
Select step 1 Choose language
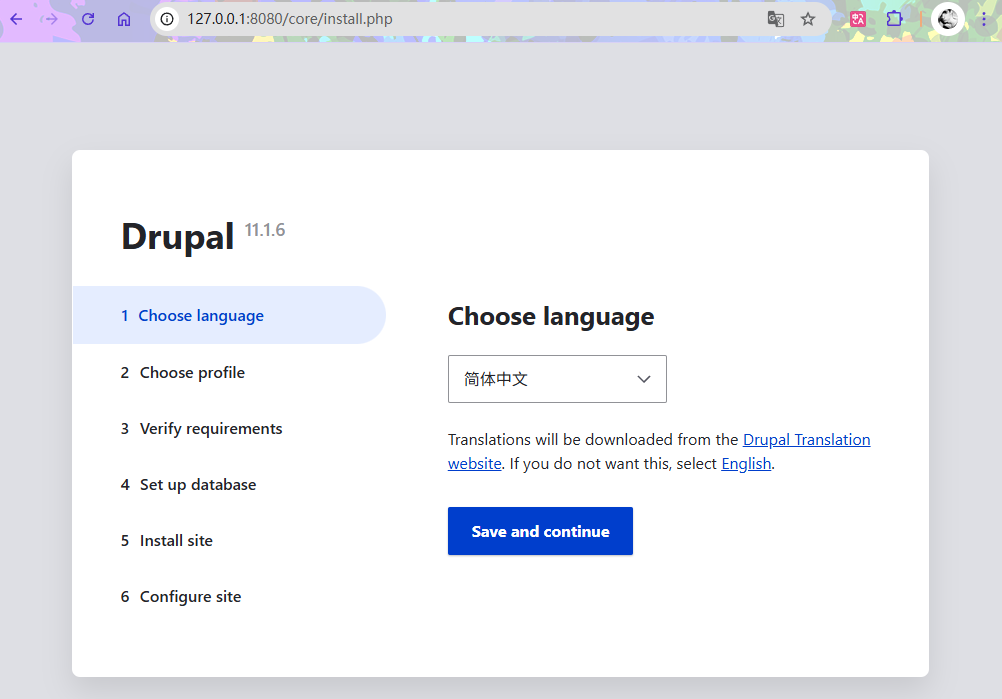pyautogui.click(x=229, y=315)
